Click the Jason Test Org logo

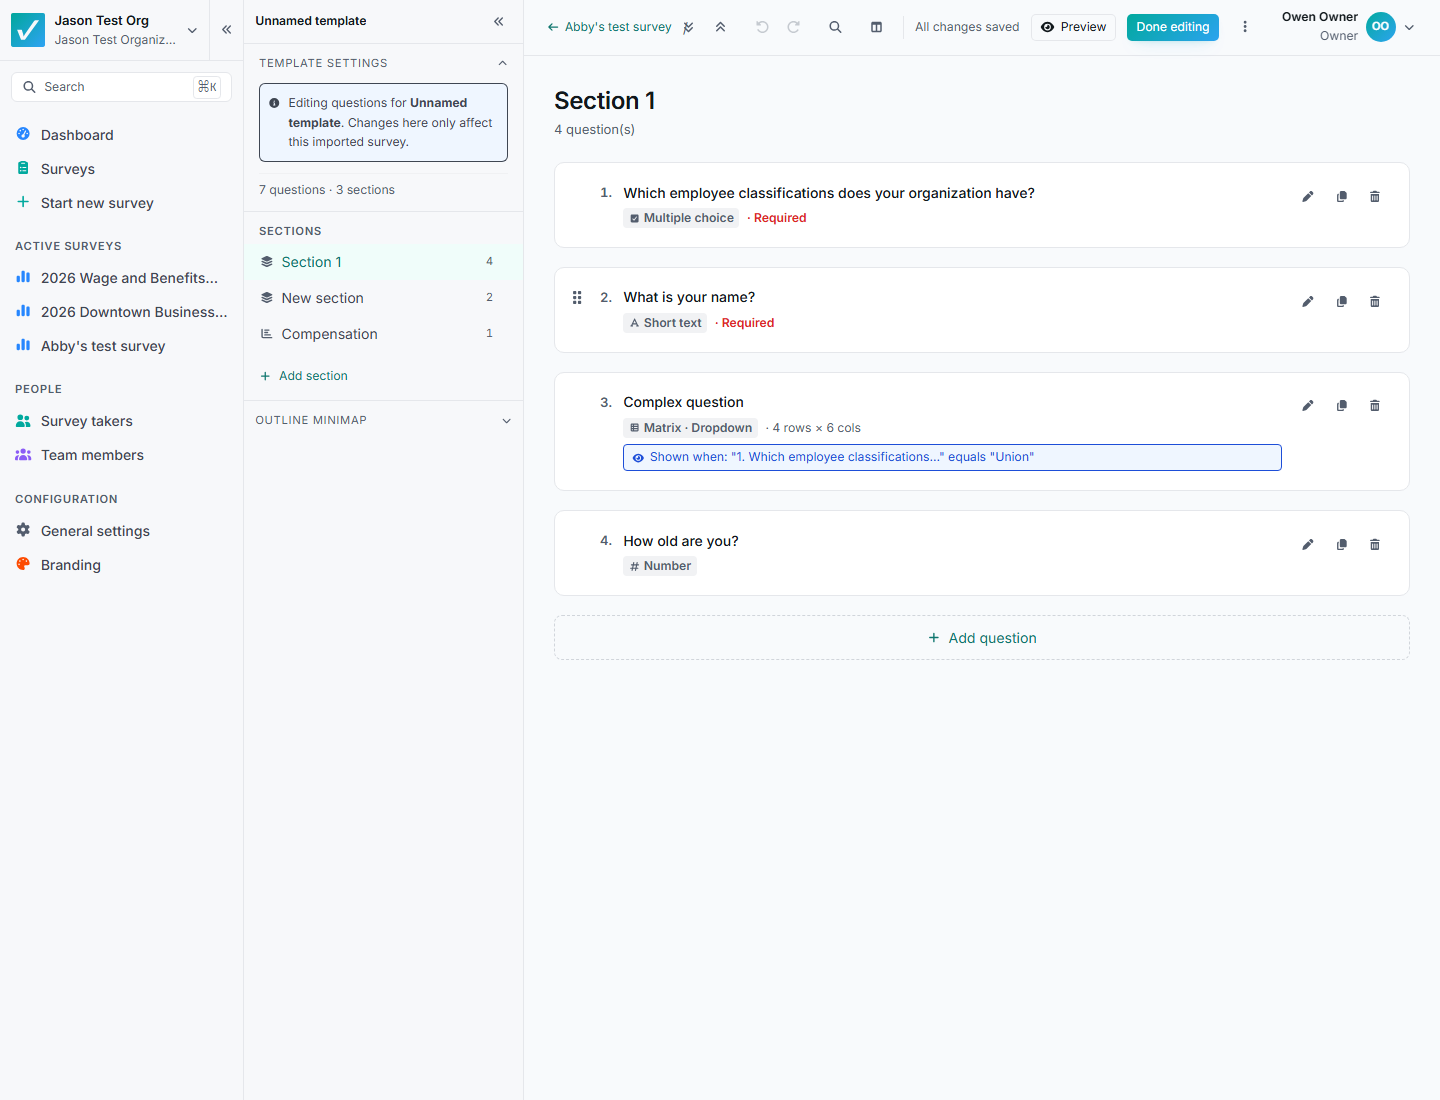[x=28, y=30]
